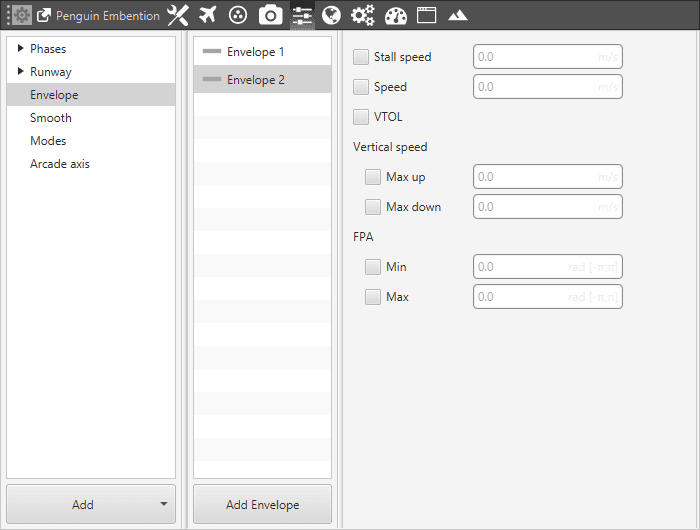The height and width of the screenshot is (530, 700).
Task: Open the window panel icon
Action: tap(426, 15)
